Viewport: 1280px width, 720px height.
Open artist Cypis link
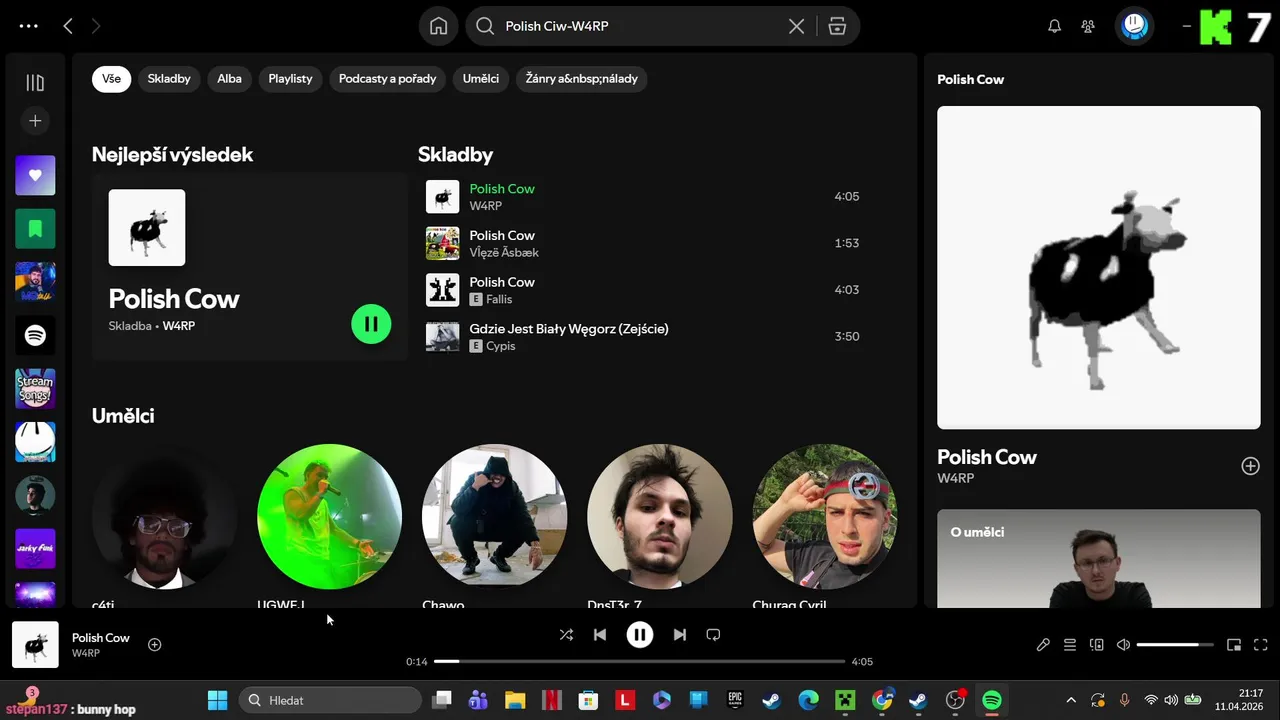(501, 346)
